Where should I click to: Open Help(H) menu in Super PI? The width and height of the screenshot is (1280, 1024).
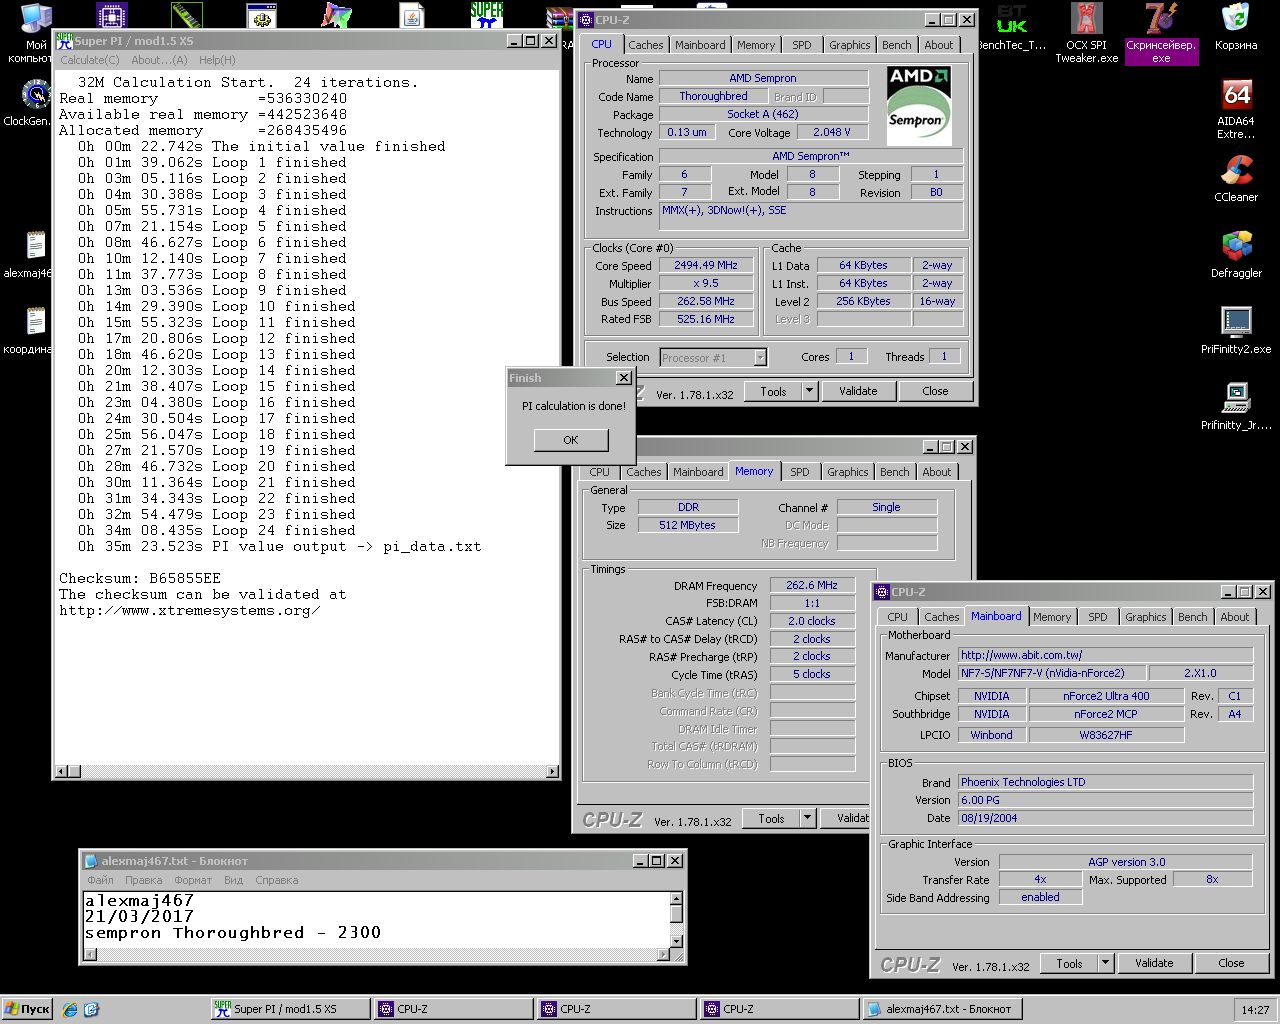(217, 60)
